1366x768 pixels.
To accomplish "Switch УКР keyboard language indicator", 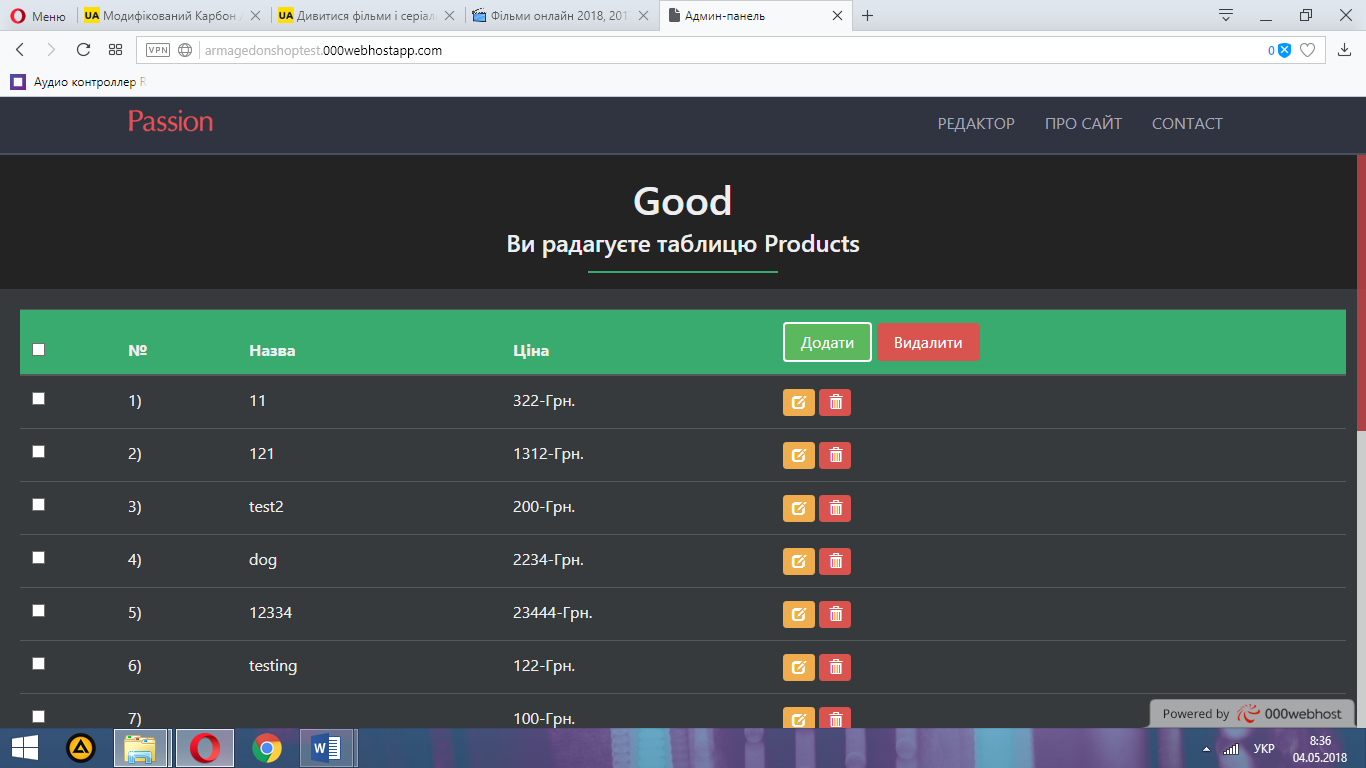I will 1264,749.
